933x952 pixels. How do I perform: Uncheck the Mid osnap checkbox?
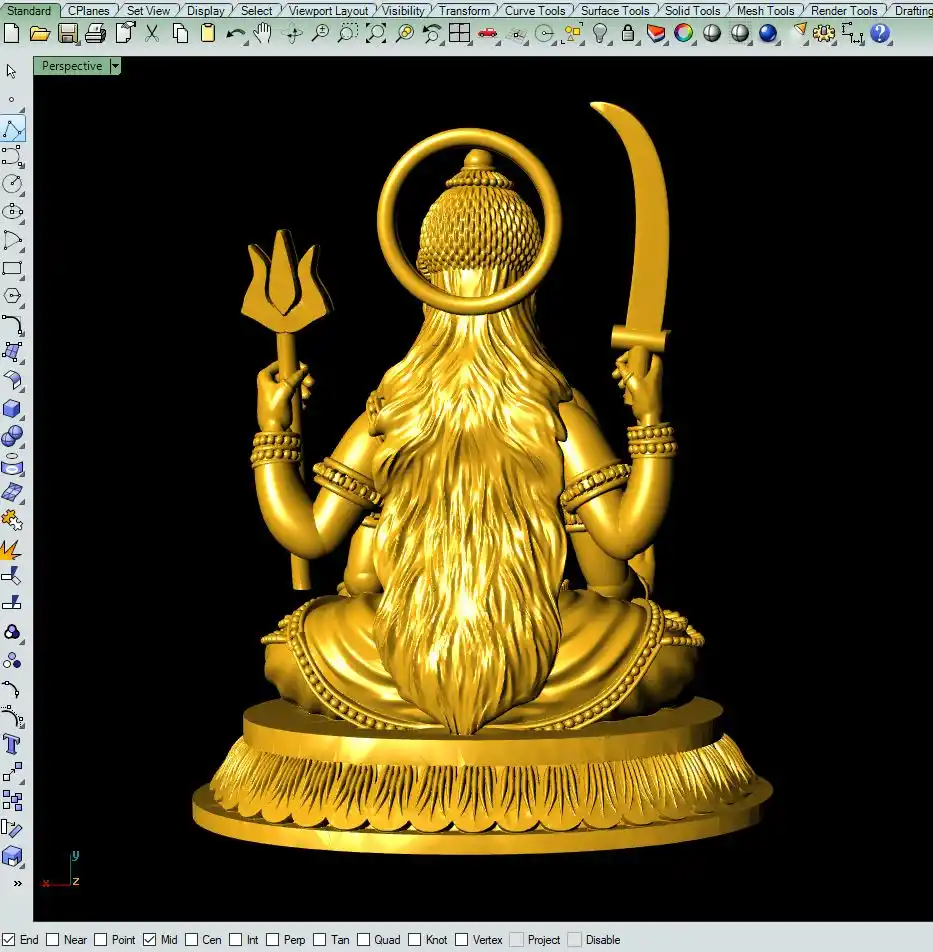(149, 940)
